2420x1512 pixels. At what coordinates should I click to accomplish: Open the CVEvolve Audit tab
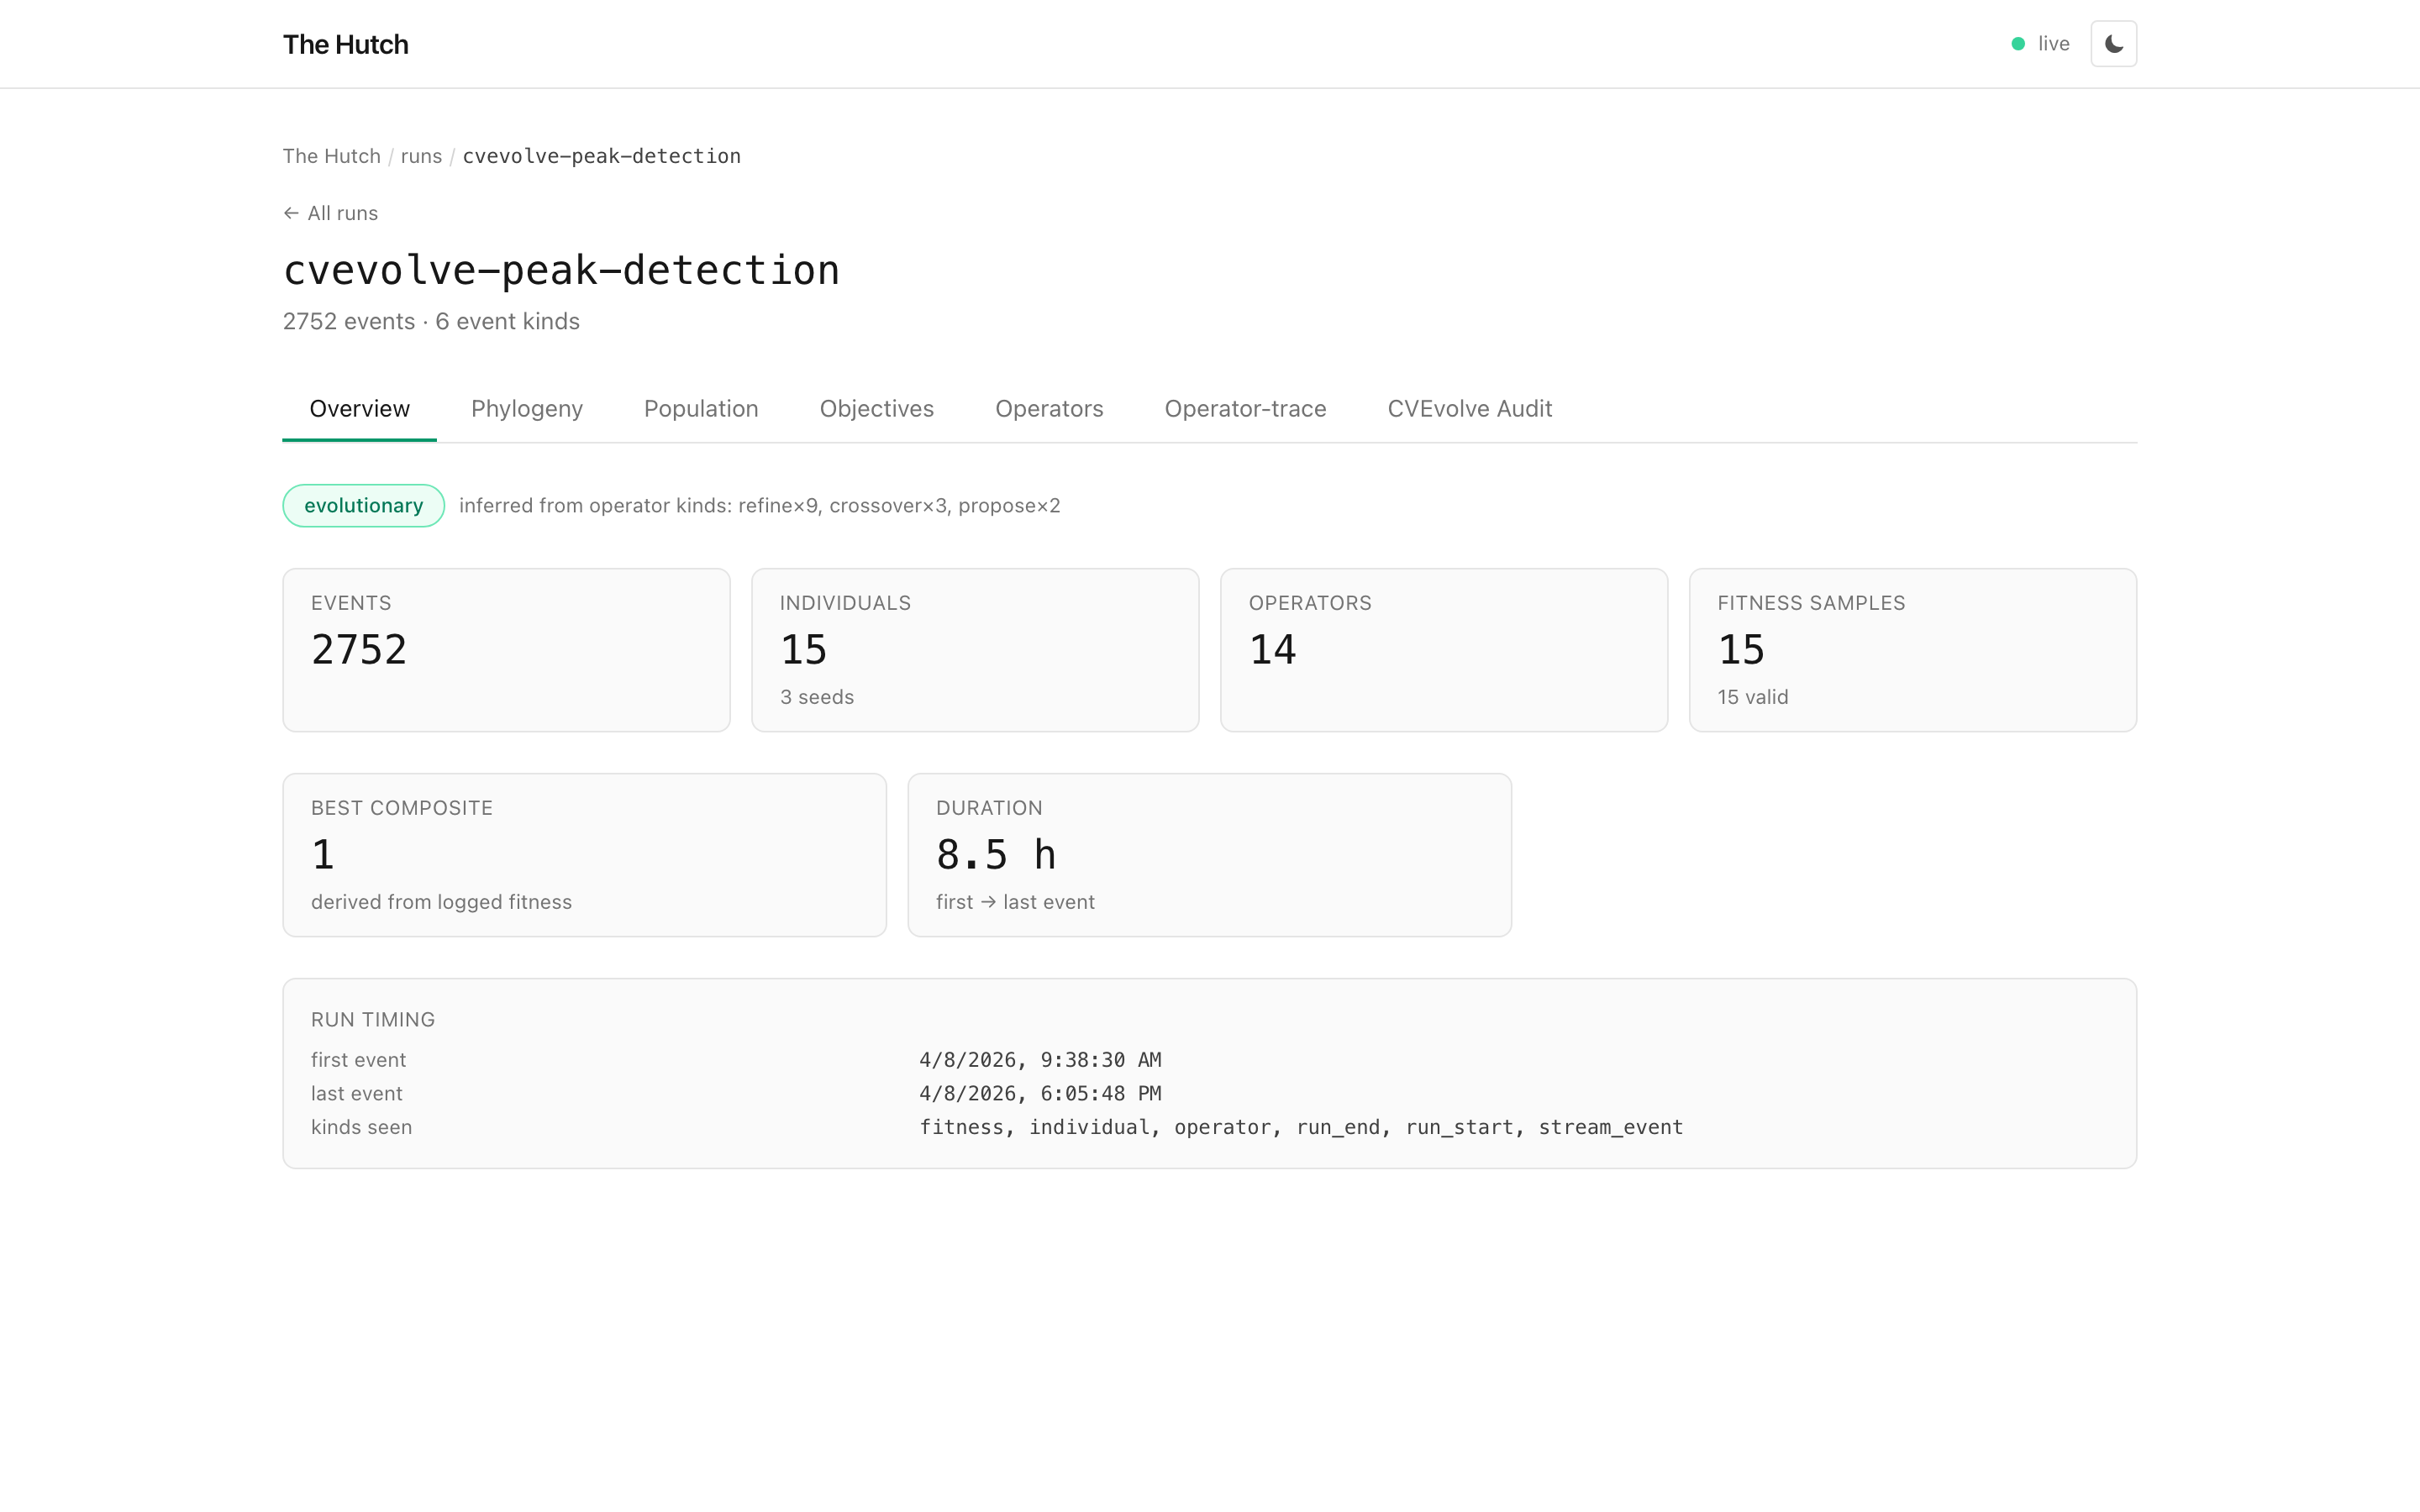point(1469,409)
